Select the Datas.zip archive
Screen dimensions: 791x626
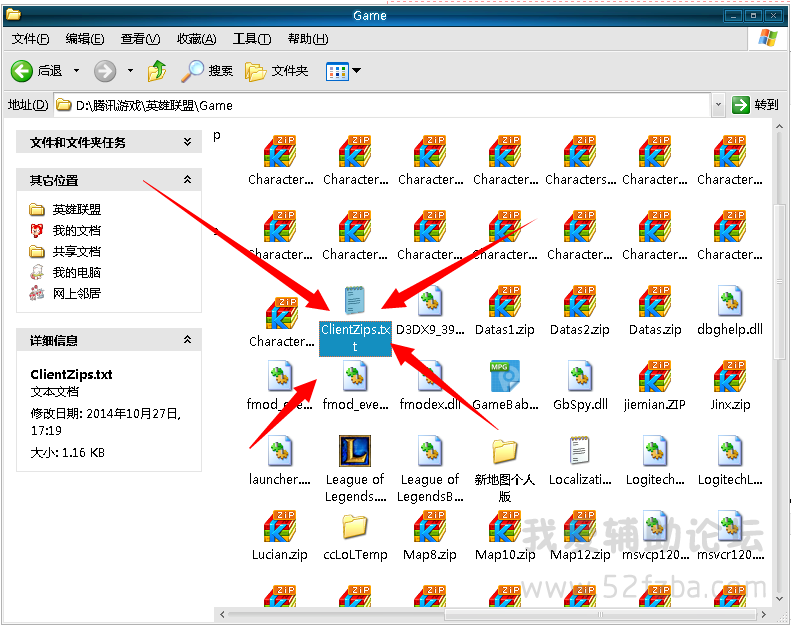click(x=655, y=311)
